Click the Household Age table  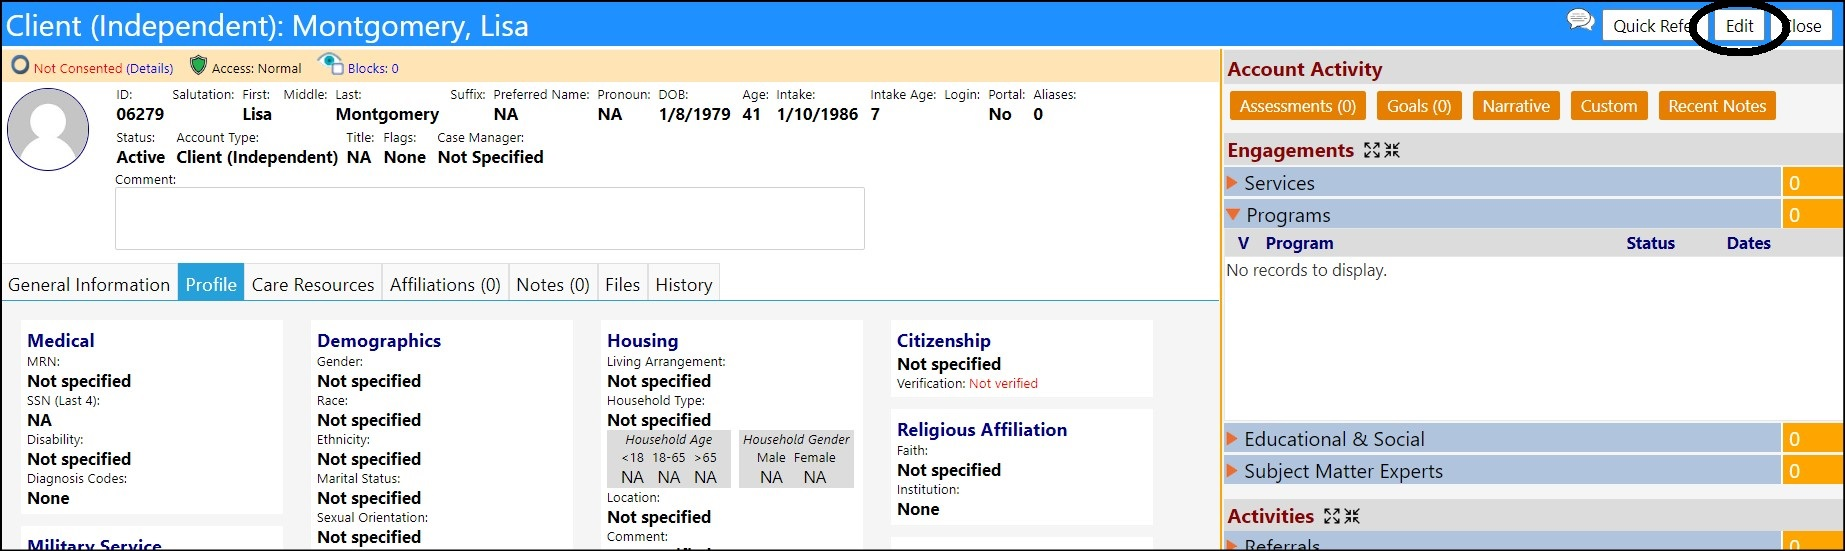pyautogui.click(x=669, y=459)
